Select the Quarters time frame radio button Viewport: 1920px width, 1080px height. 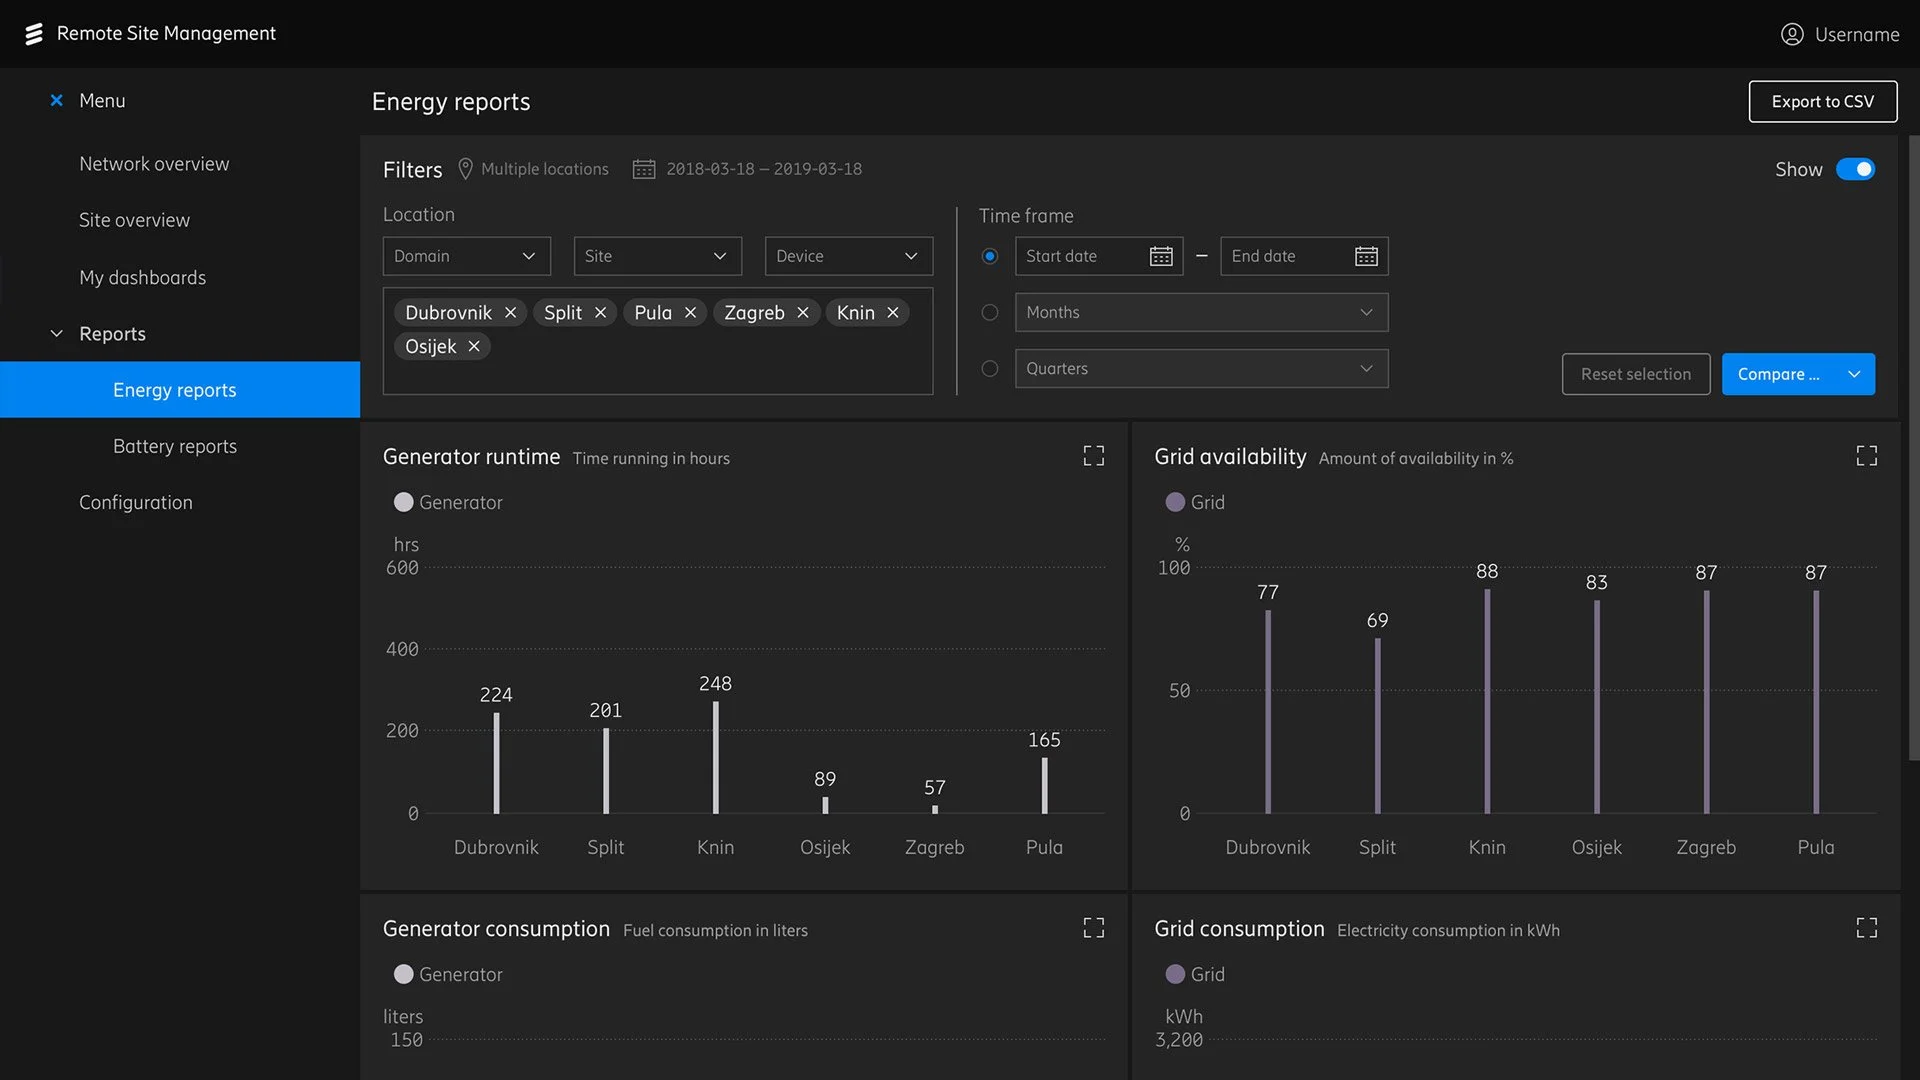990,369
